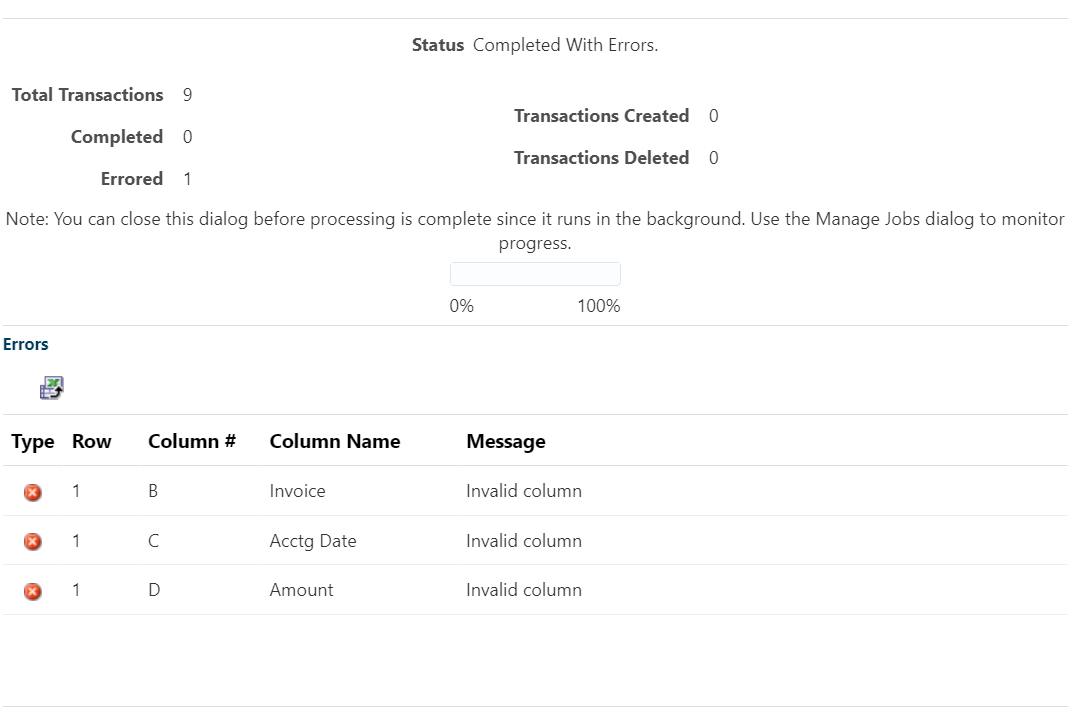This screenshot has width=1075, height=726.
Task: Click the Errors section heading
Action: click(x=25, y=344)
